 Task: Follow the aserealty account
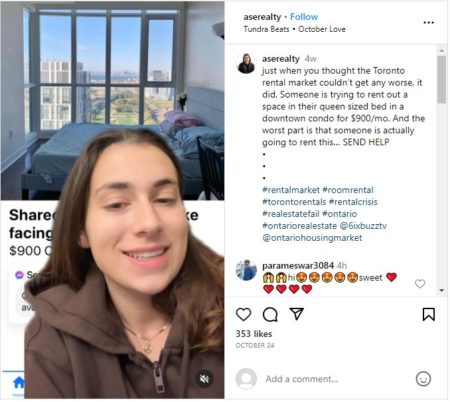(x=304, y=17)
